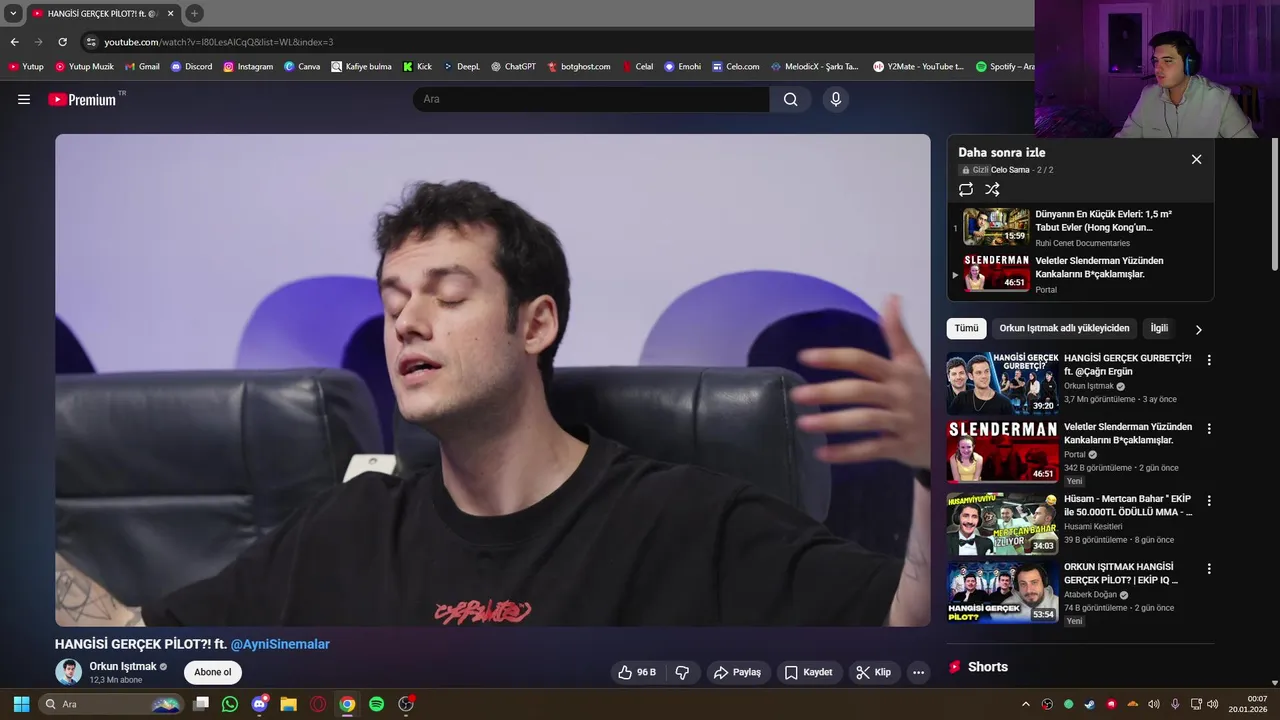Open tab search dropdown arrow

pos(13,13)
